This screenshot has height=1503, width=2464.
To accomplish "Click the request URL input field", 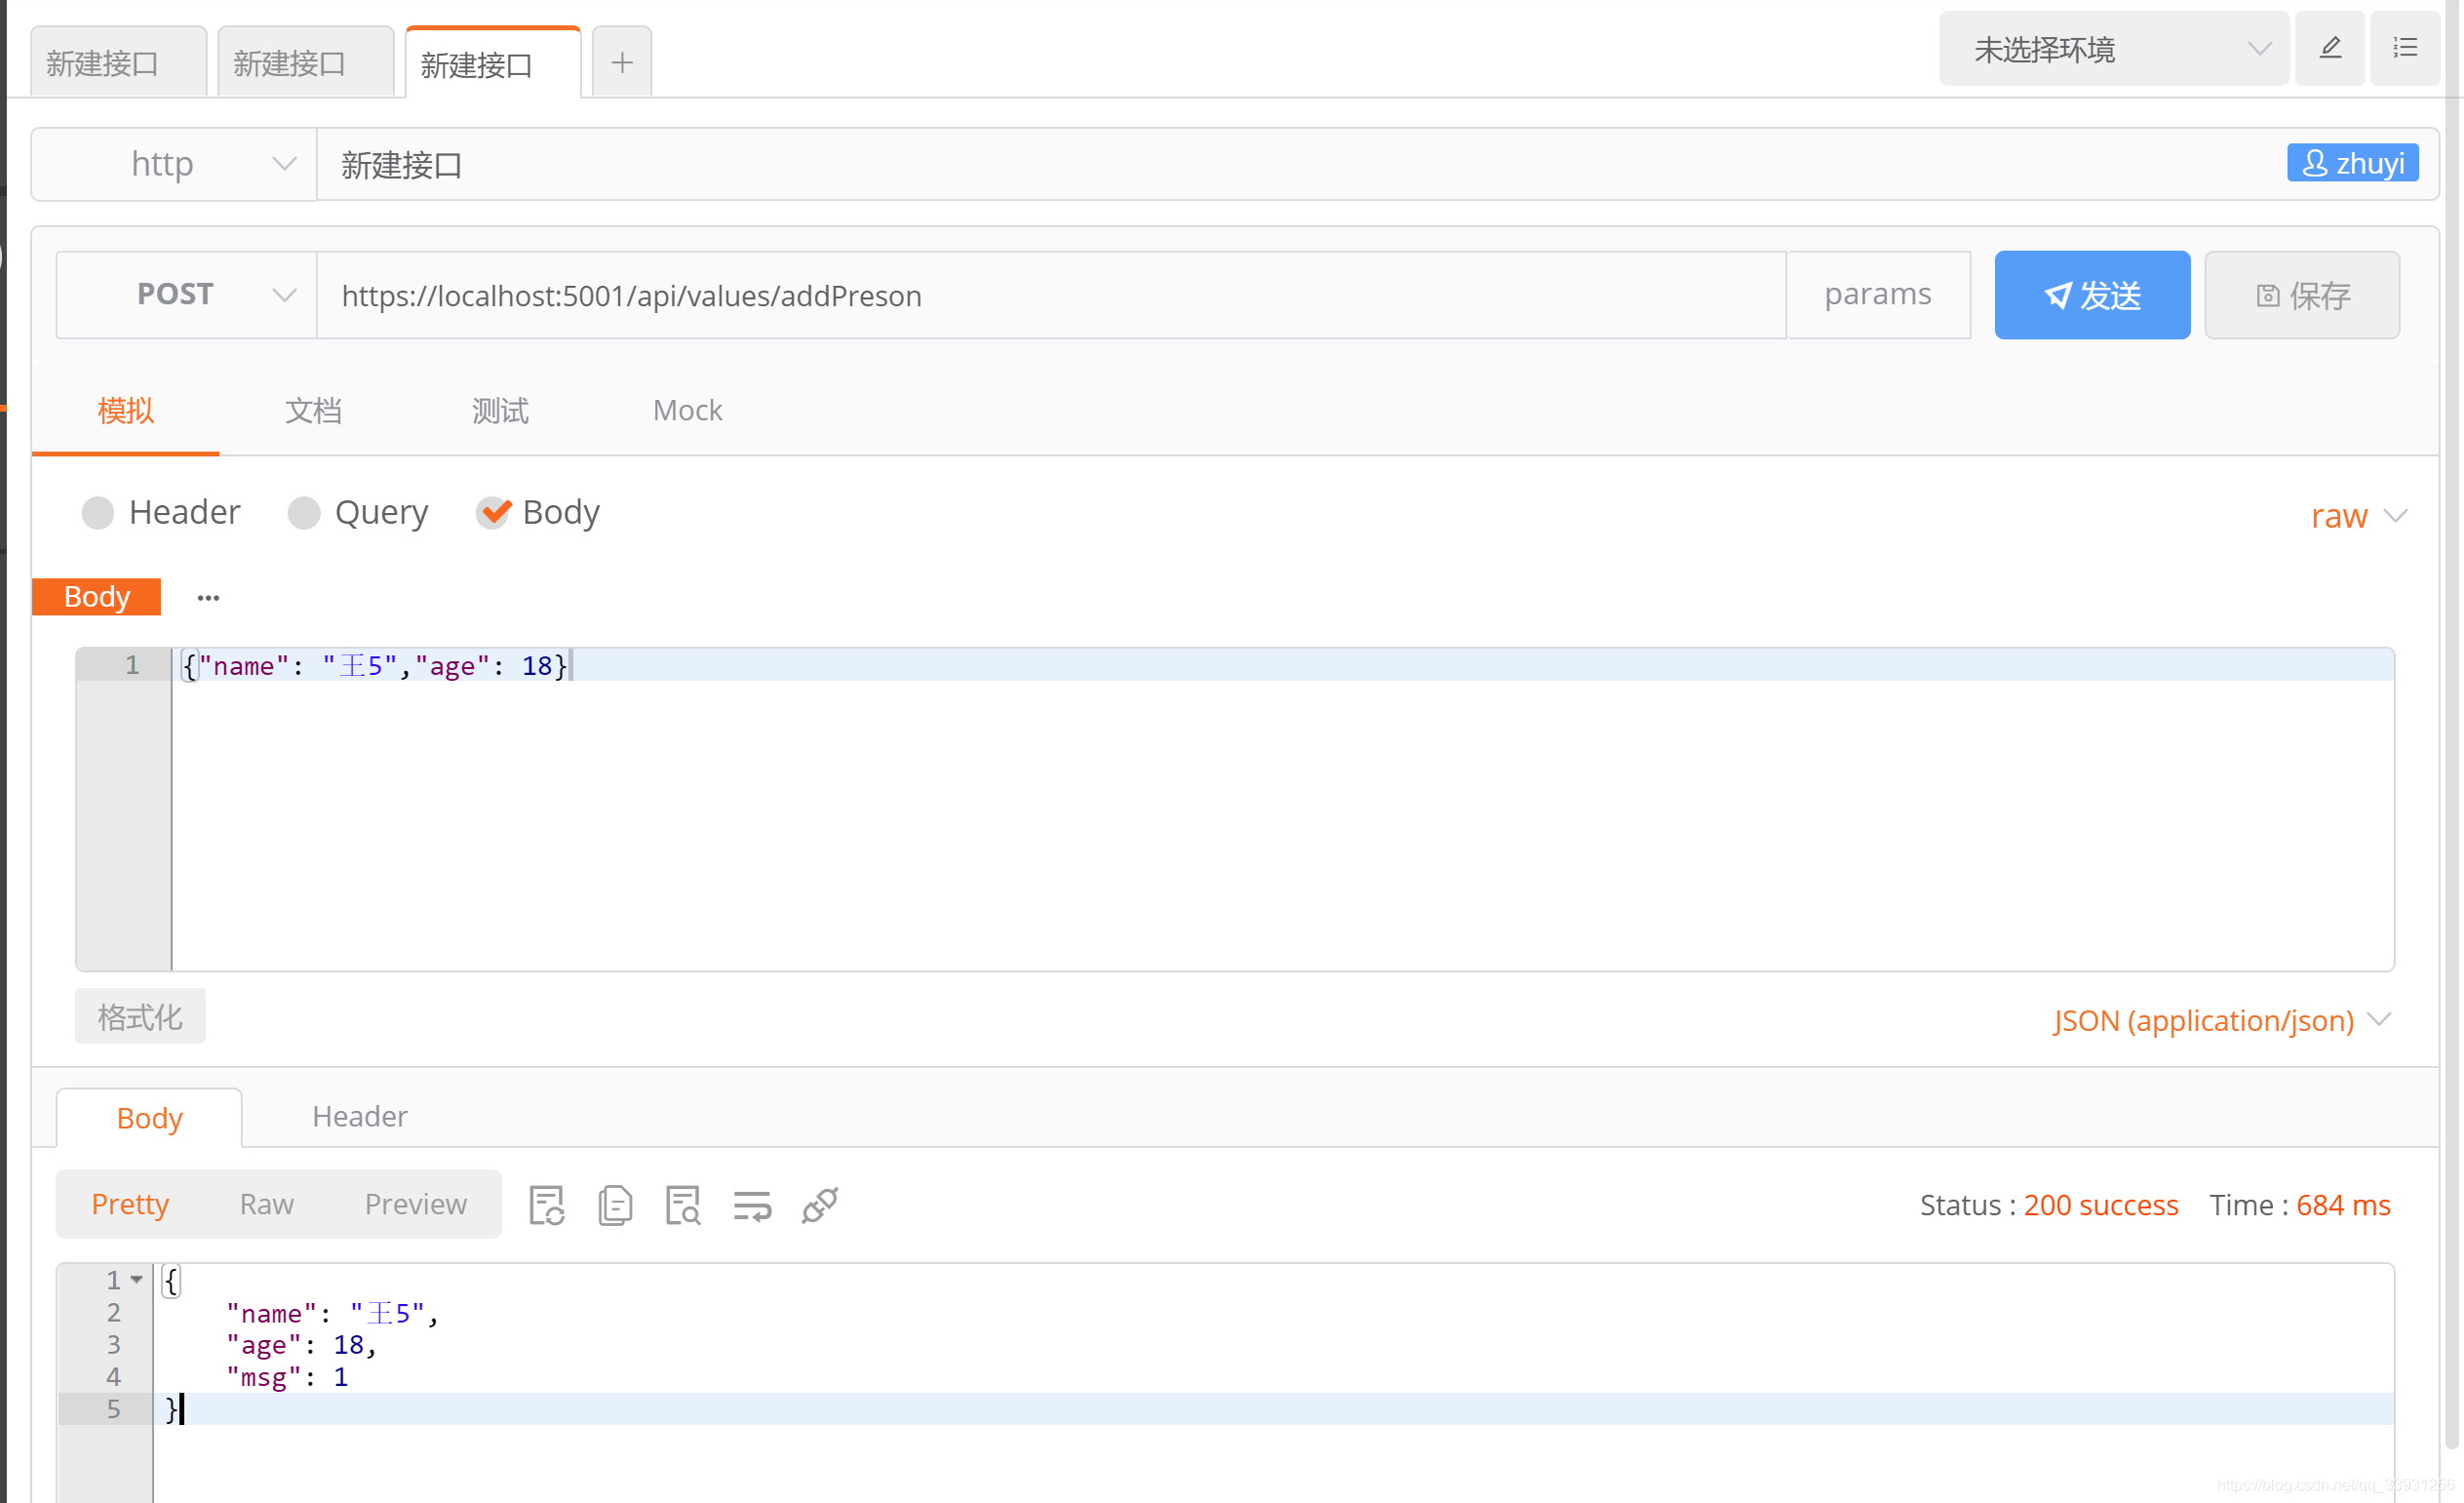I will [x=1050, y=295].
